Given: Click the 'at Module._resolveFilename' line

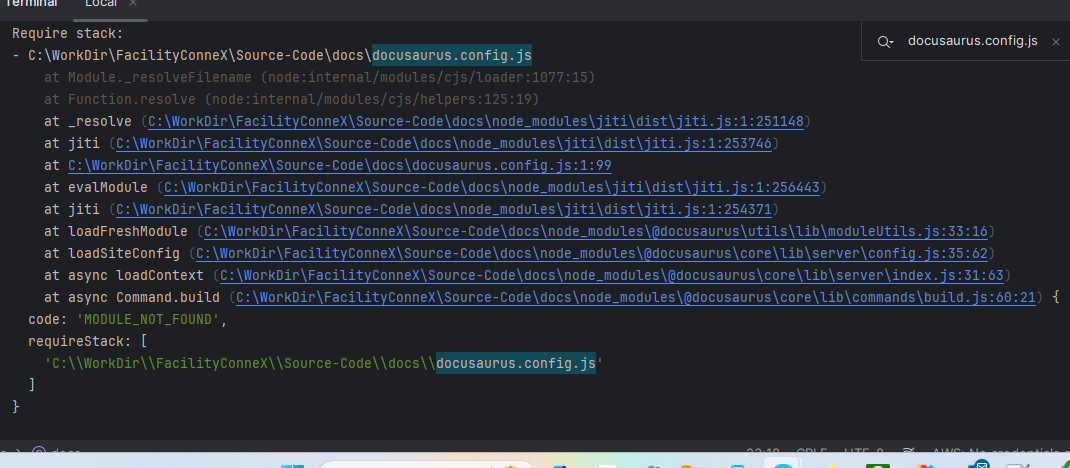Looking at the screenshot, I should 319,77.
